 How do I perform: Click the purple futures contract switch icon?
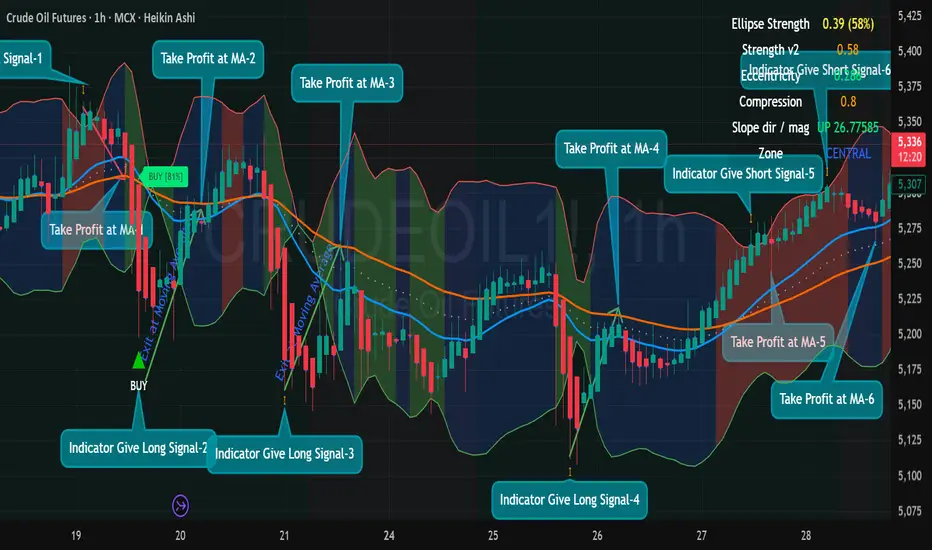180,506
